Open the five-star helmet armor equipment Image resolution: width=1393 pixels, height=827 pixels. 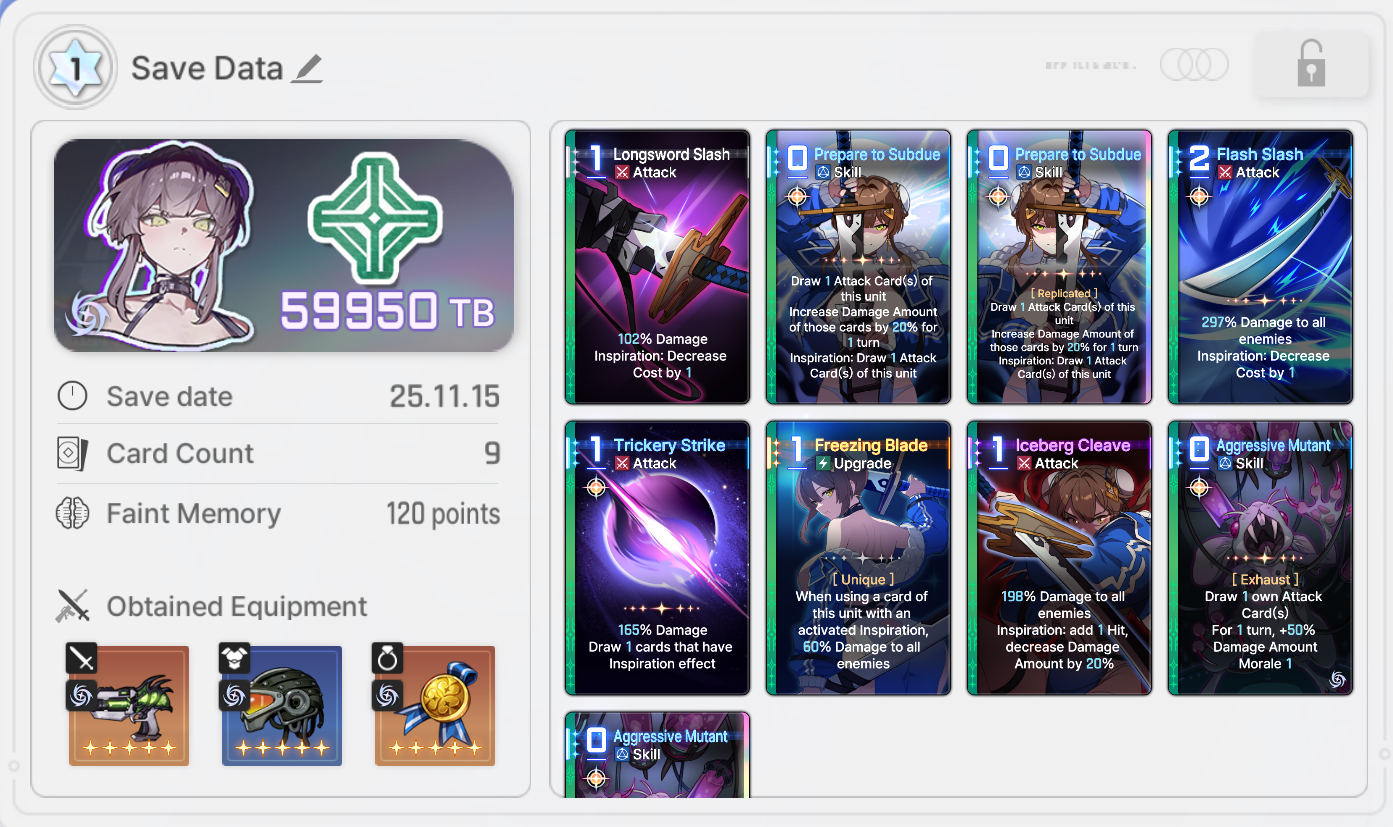[x=282, y=705]
